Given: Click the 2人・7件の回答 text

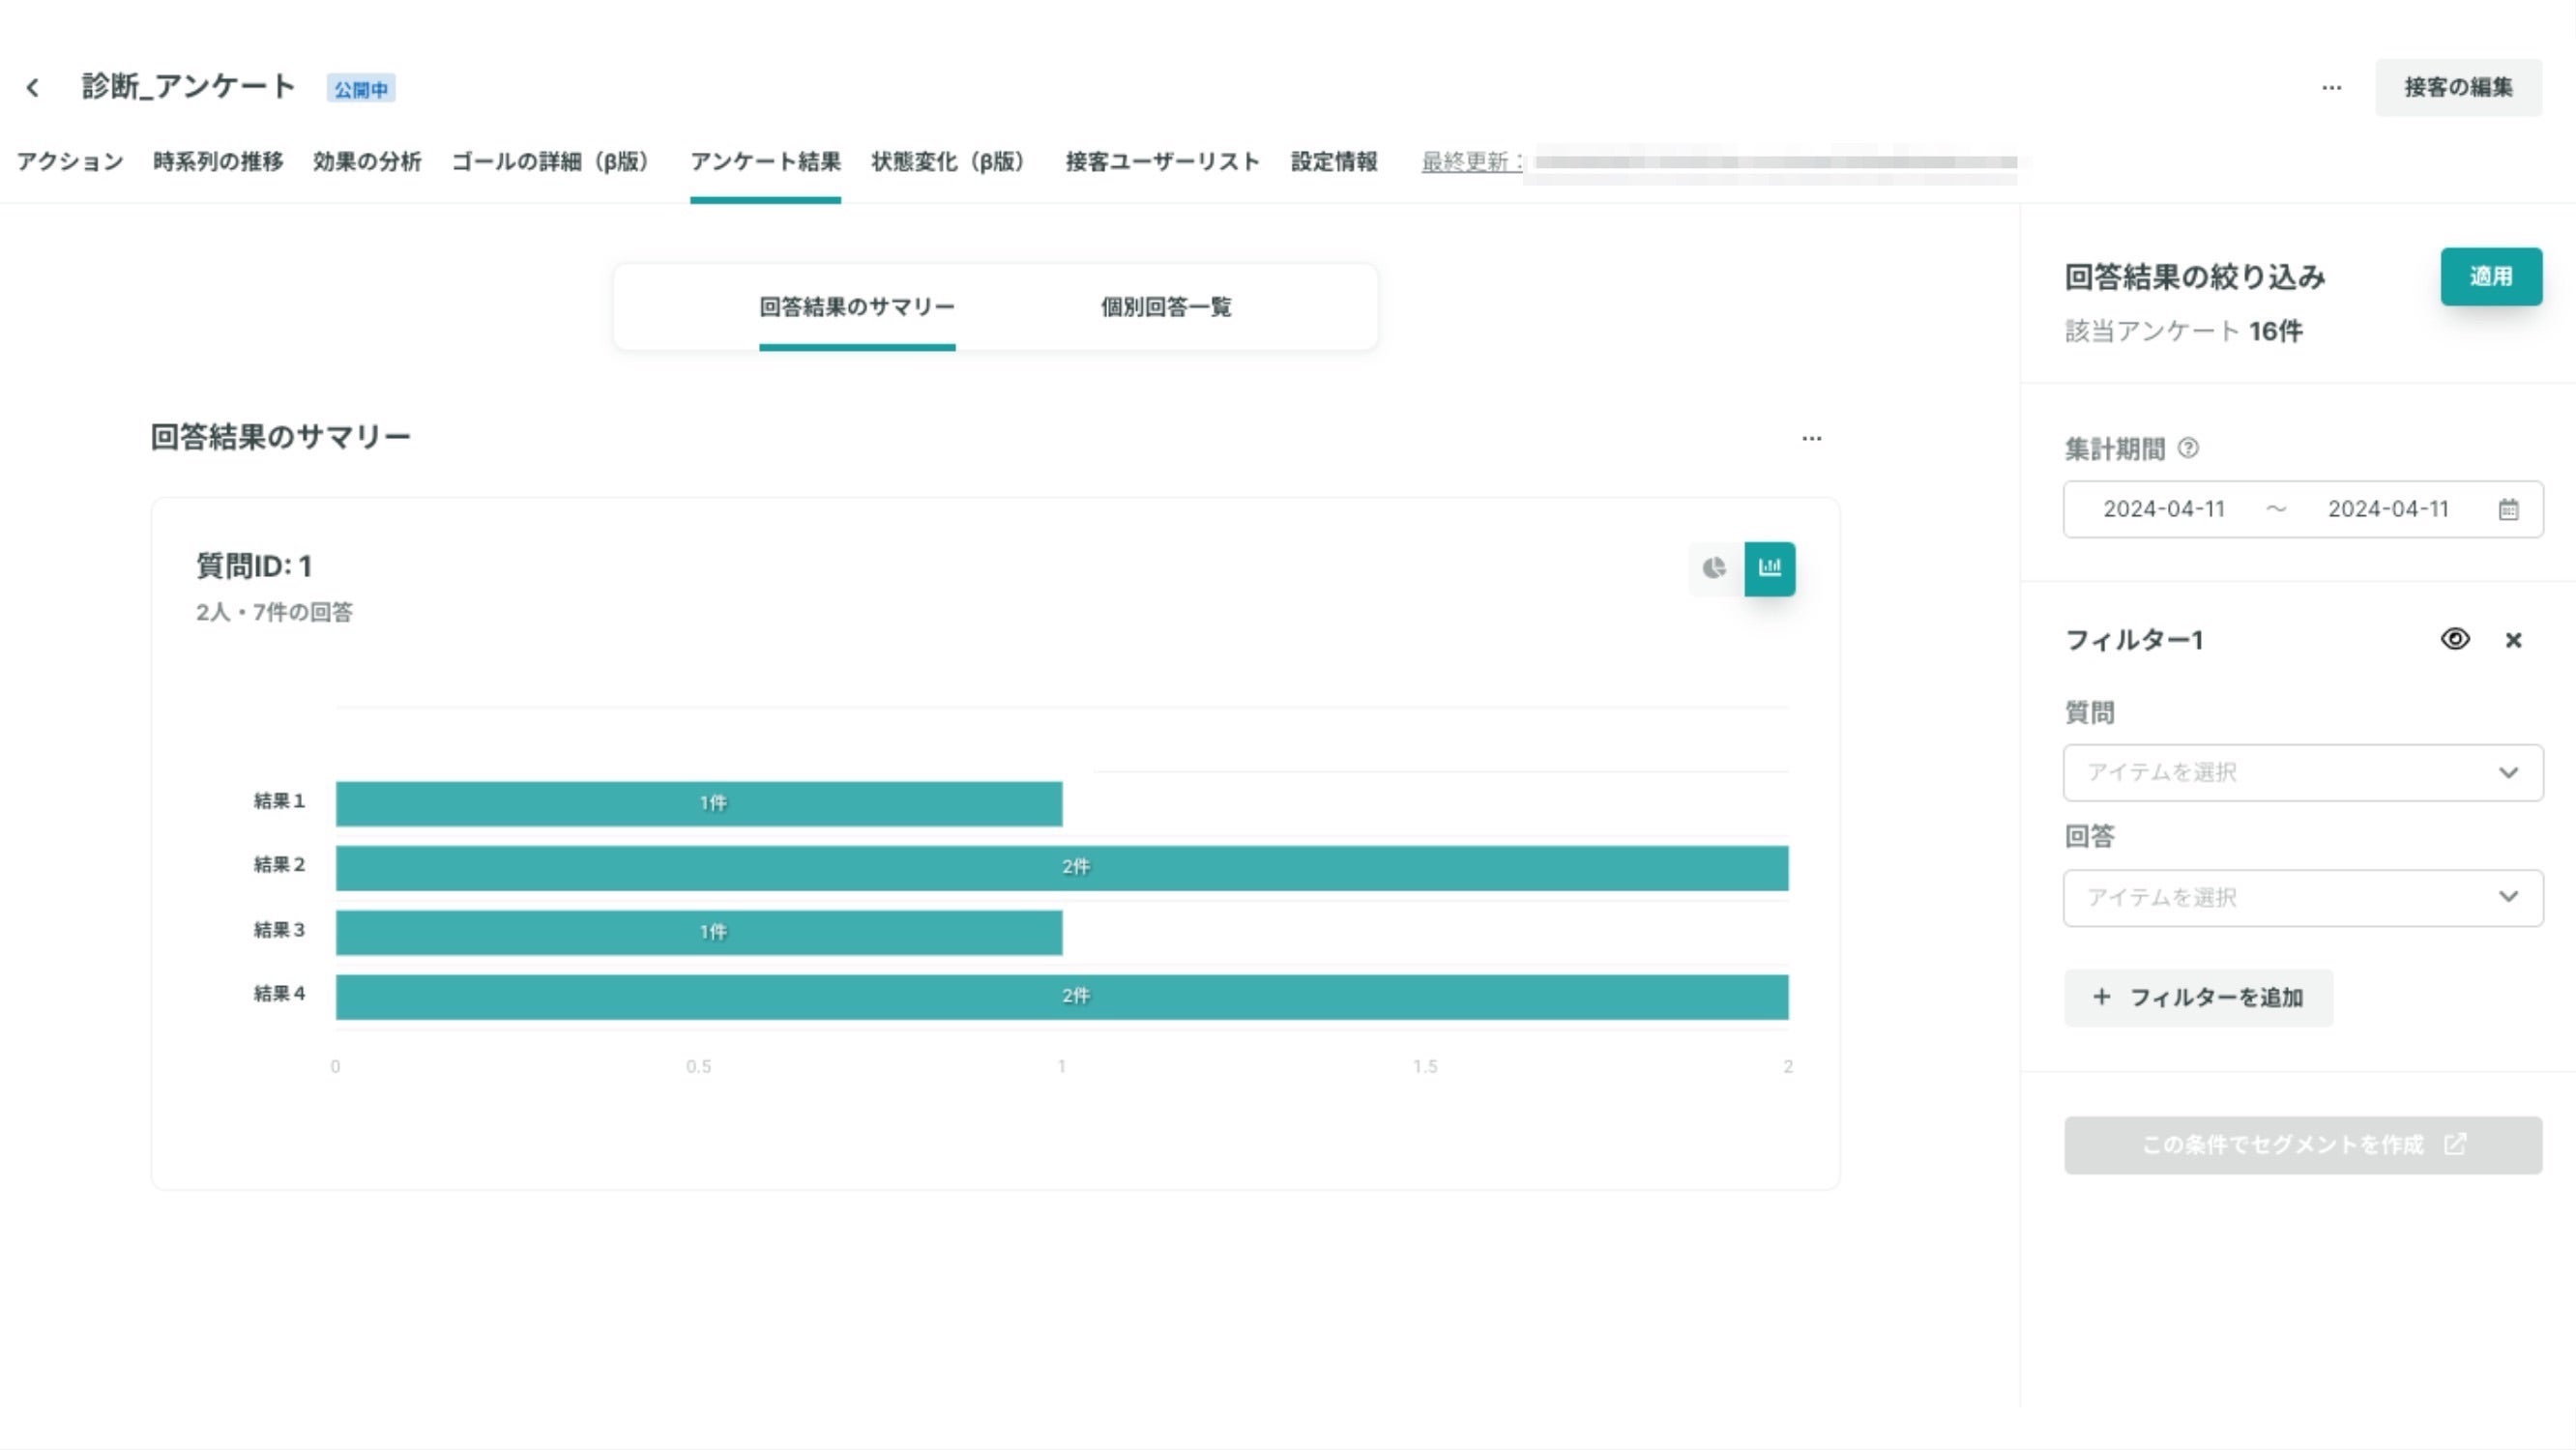Looking at the screenshot, I should (x=274, y=613).
